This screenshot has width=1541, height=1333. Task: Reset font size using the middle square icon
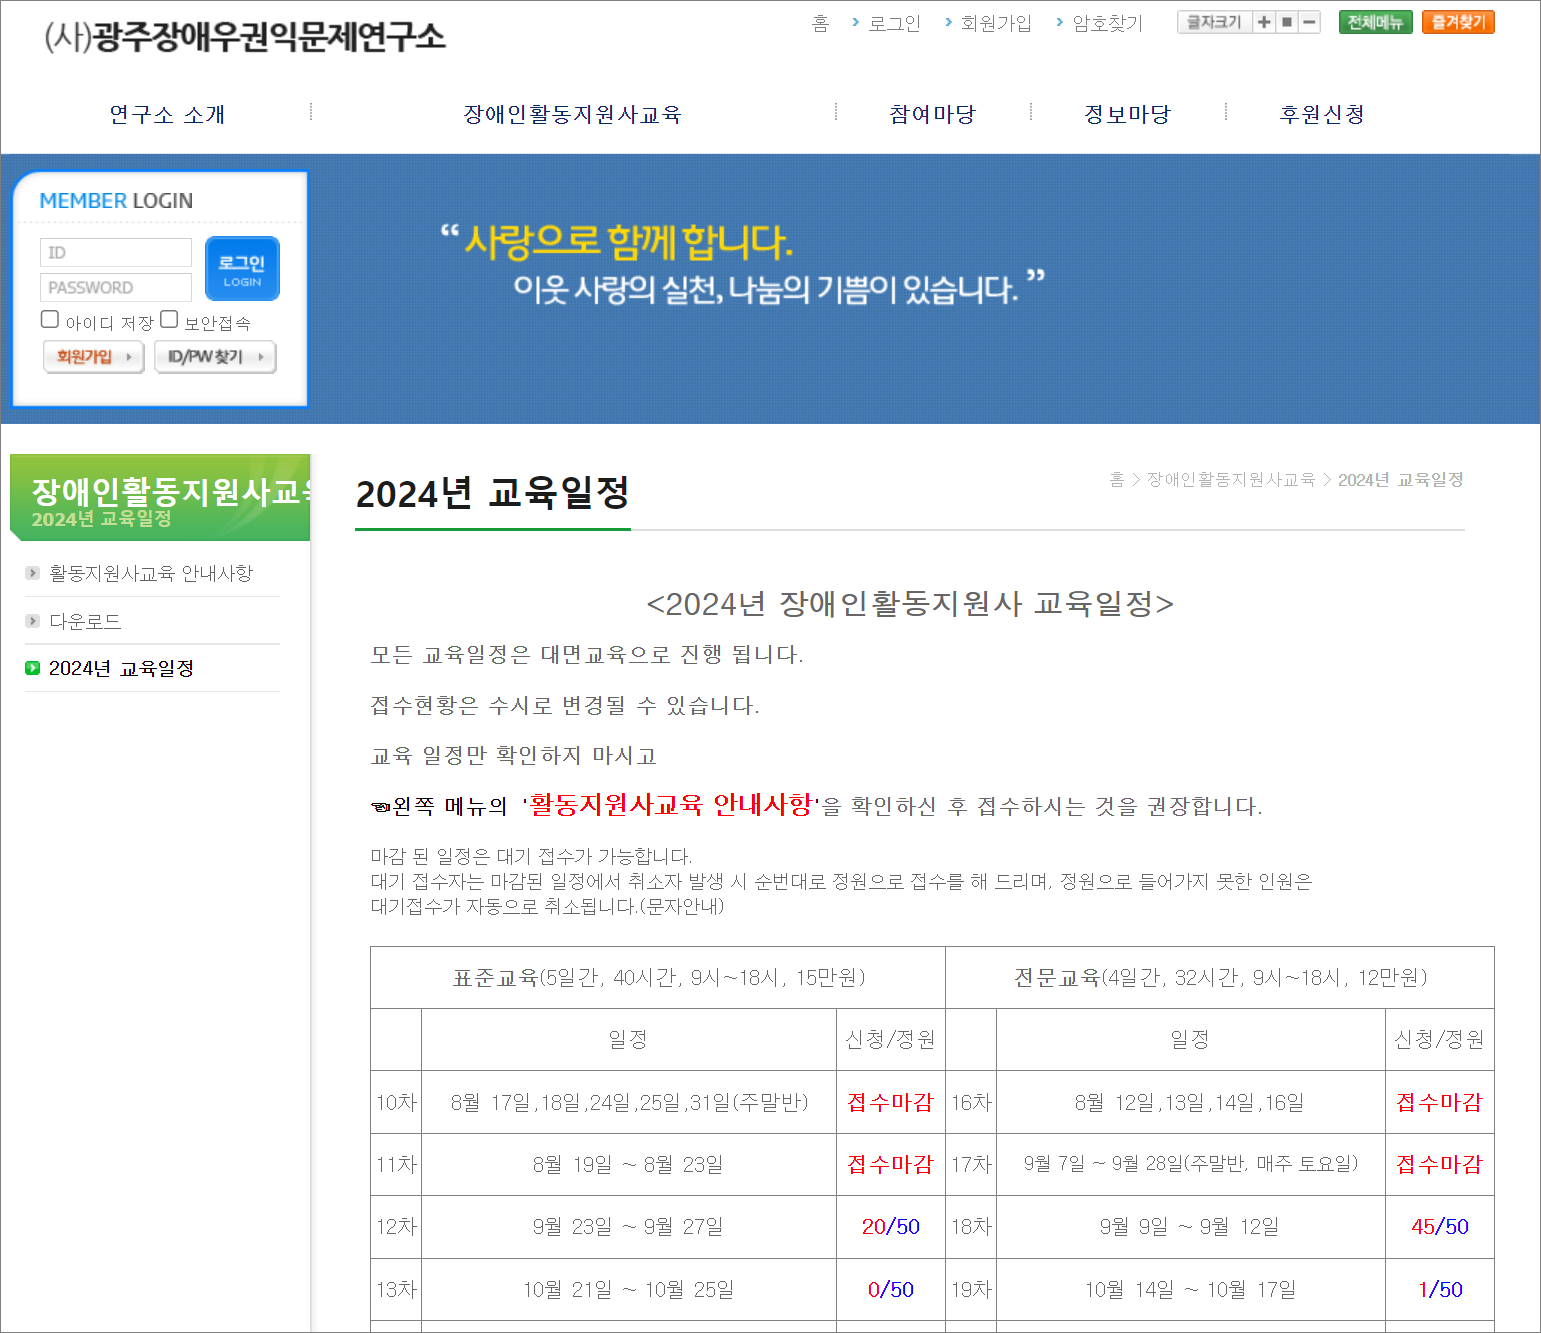click(1287, 21)
